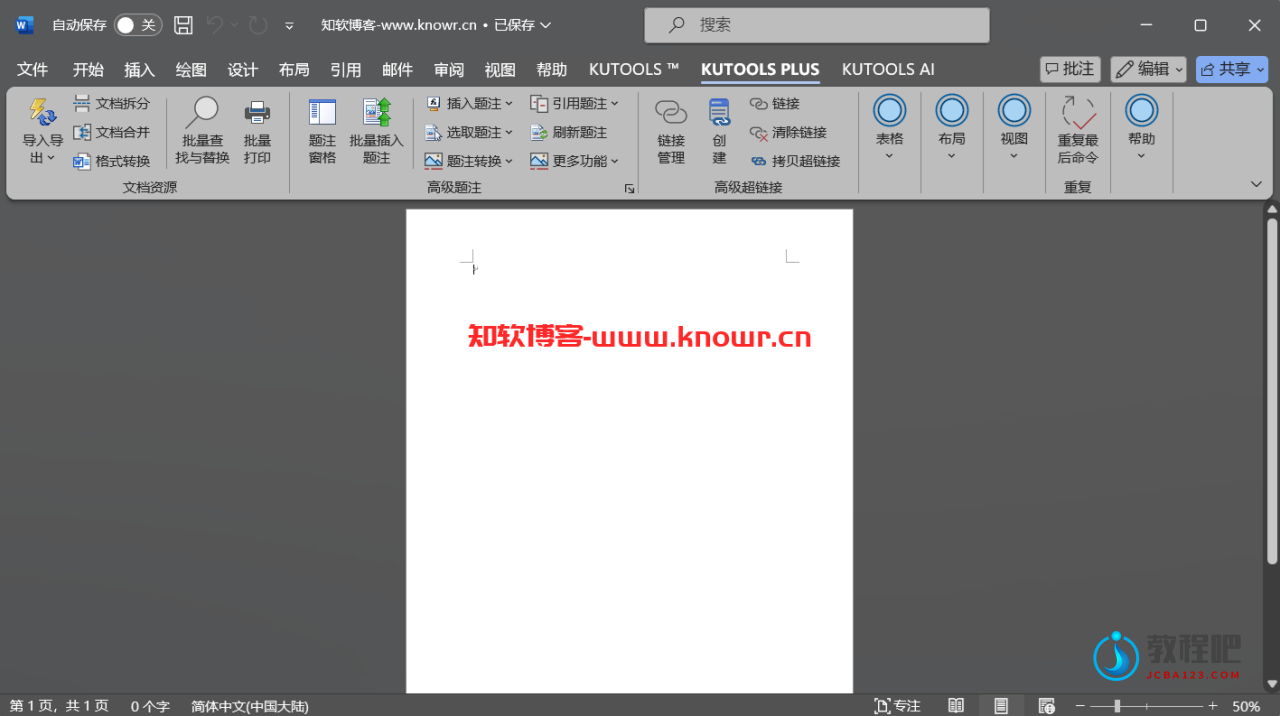
Task: Switch to the KUTOOLS ™ tab
Action: tap(634, 69)
